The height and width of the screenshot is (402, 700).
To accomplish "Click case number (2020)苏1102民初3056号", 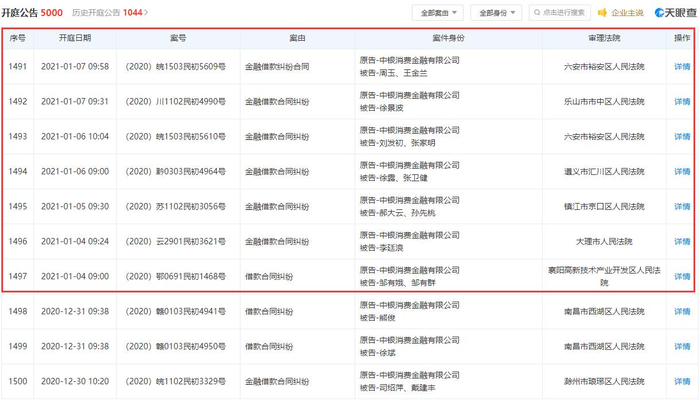I will click(175, 206).
